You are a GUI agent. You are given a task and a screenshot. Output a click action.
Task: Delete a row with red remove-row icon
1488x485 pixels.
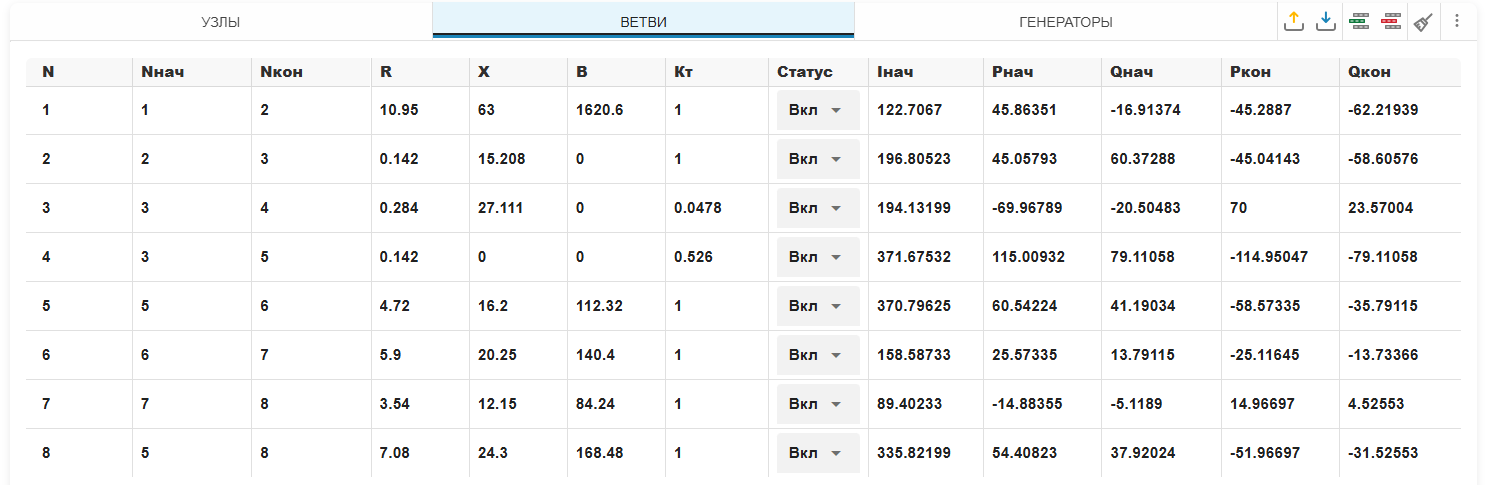click(1390, 21)
